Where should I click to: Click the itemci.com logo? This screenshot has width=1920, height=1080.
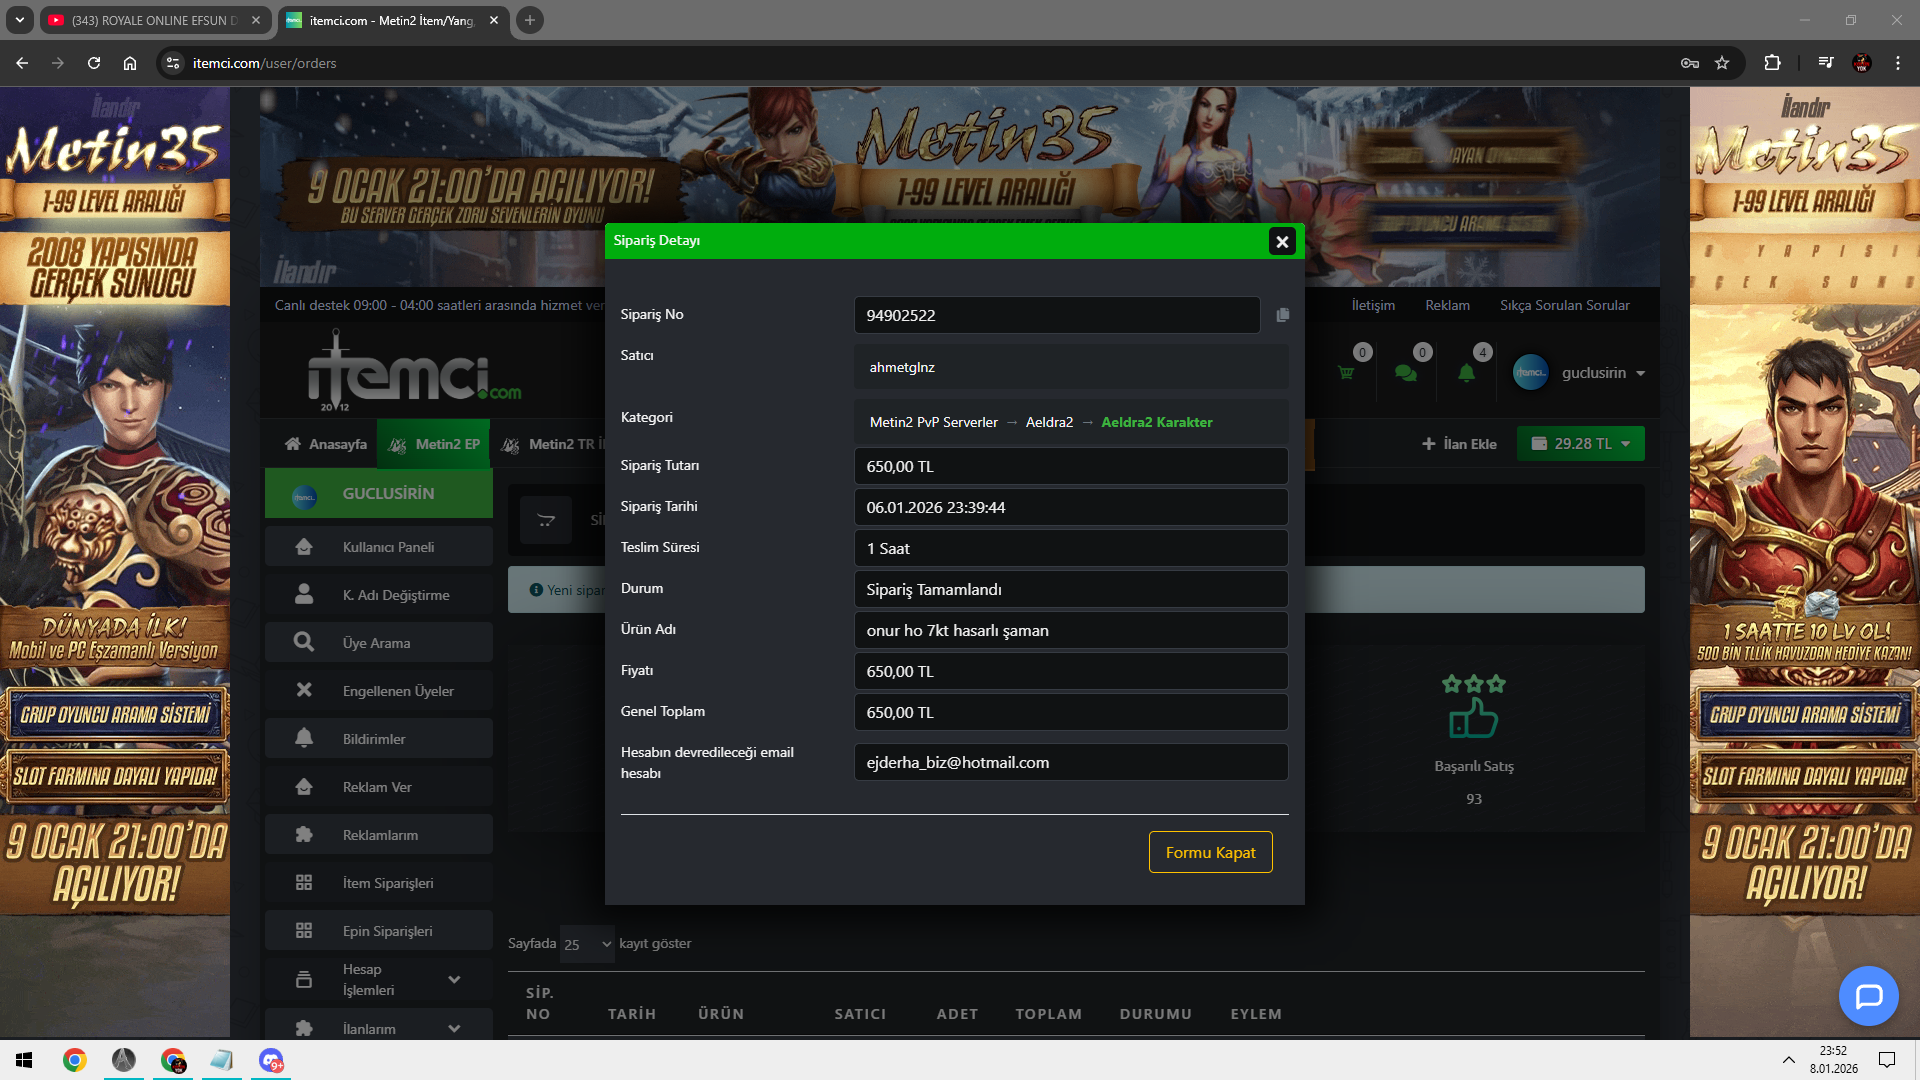(x=413, y=371)
